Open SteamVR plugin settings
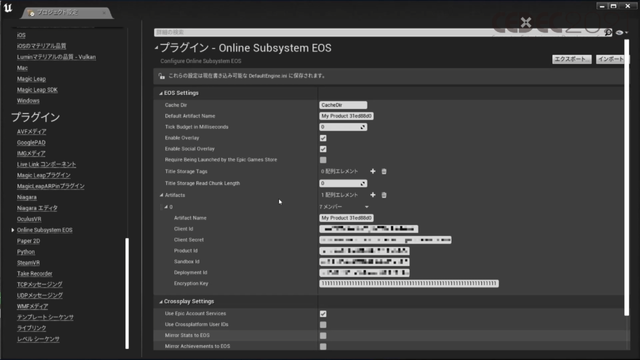Image resolution: width=640 pixels, height=360 pixels. click(28, 263)
